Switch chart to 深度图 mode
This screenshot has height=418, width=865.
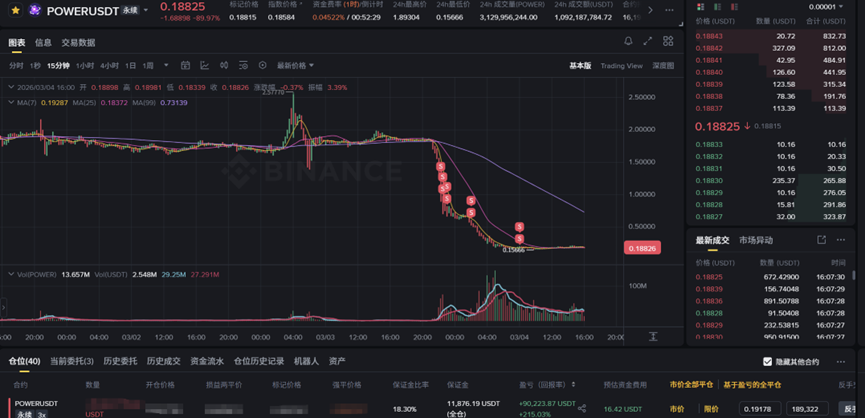pyautogui.click(x=663, y=66)
